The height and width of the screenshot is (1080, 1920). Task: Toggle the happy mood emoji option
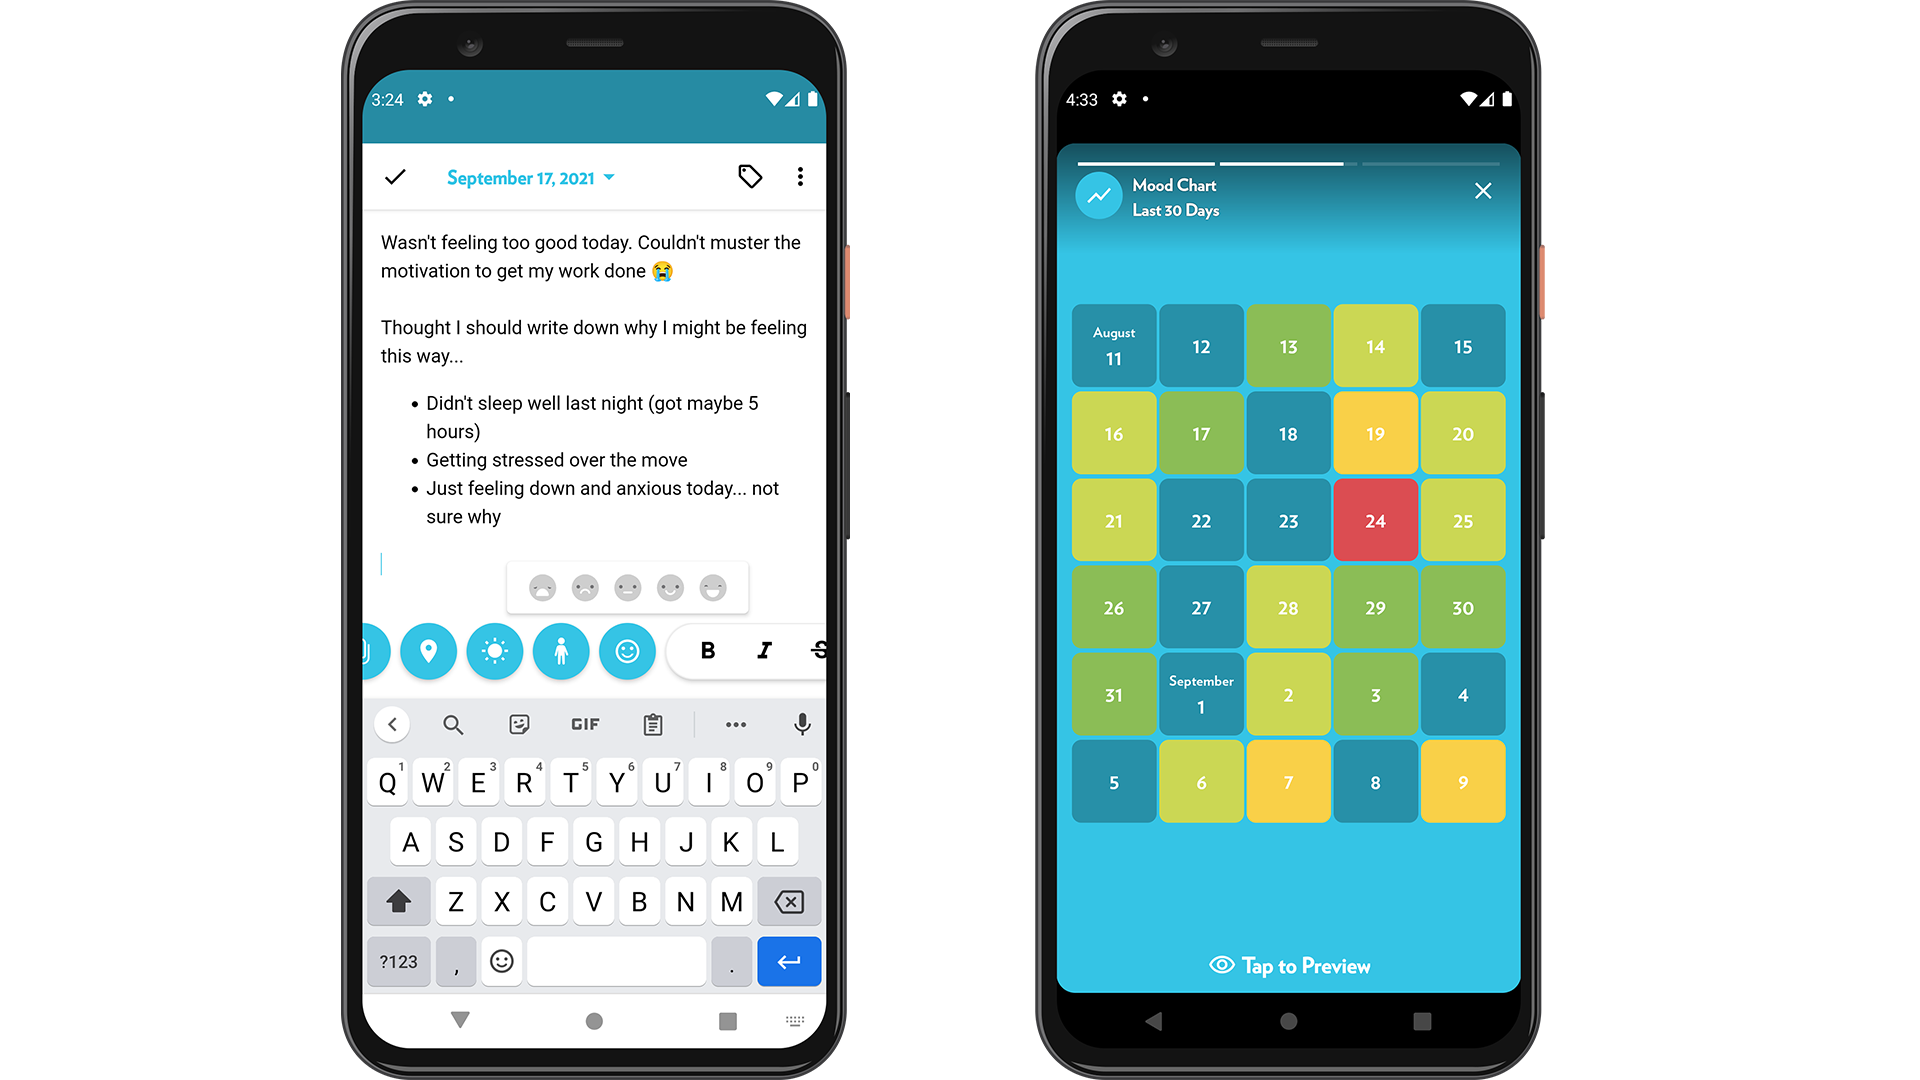point(671,587)
